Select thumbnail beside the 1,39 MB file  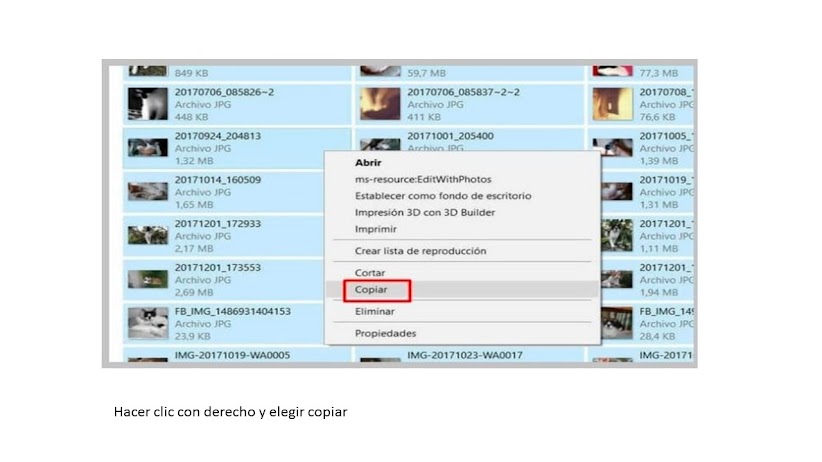click(x=612, y=147)
